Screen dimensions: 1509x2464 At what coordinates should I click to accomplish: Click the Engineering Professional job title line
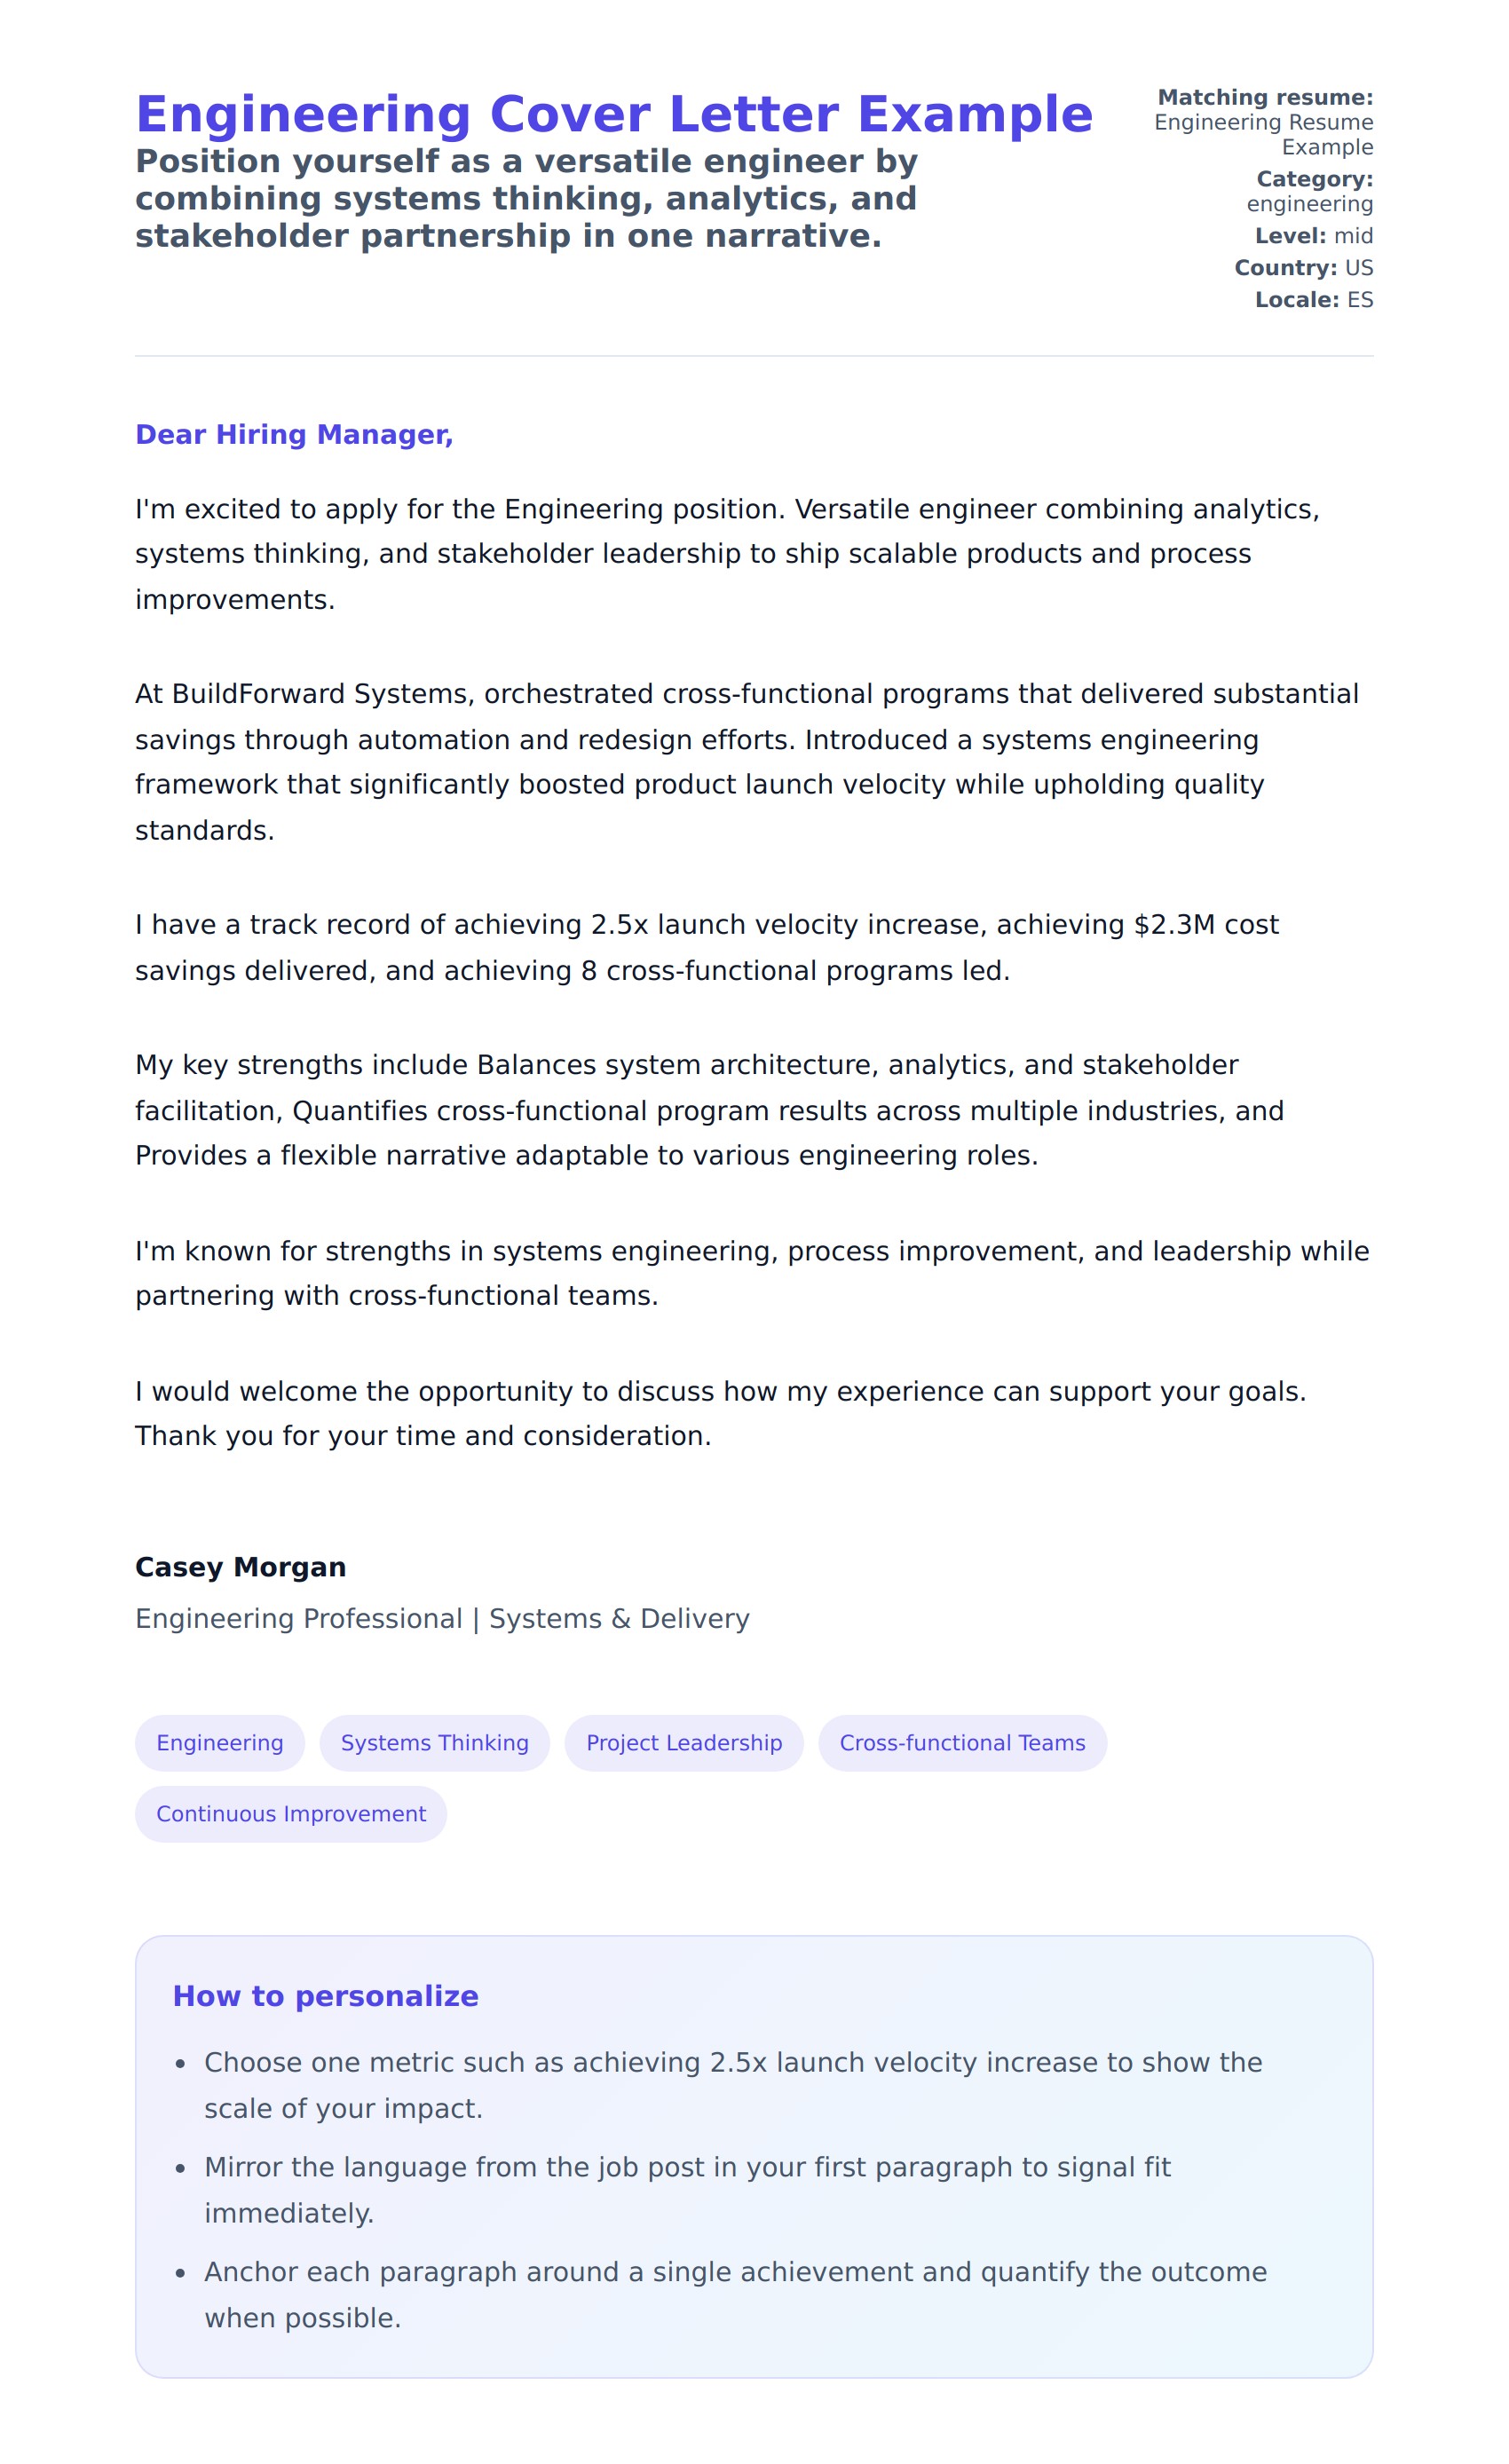tap(442, 1618)
